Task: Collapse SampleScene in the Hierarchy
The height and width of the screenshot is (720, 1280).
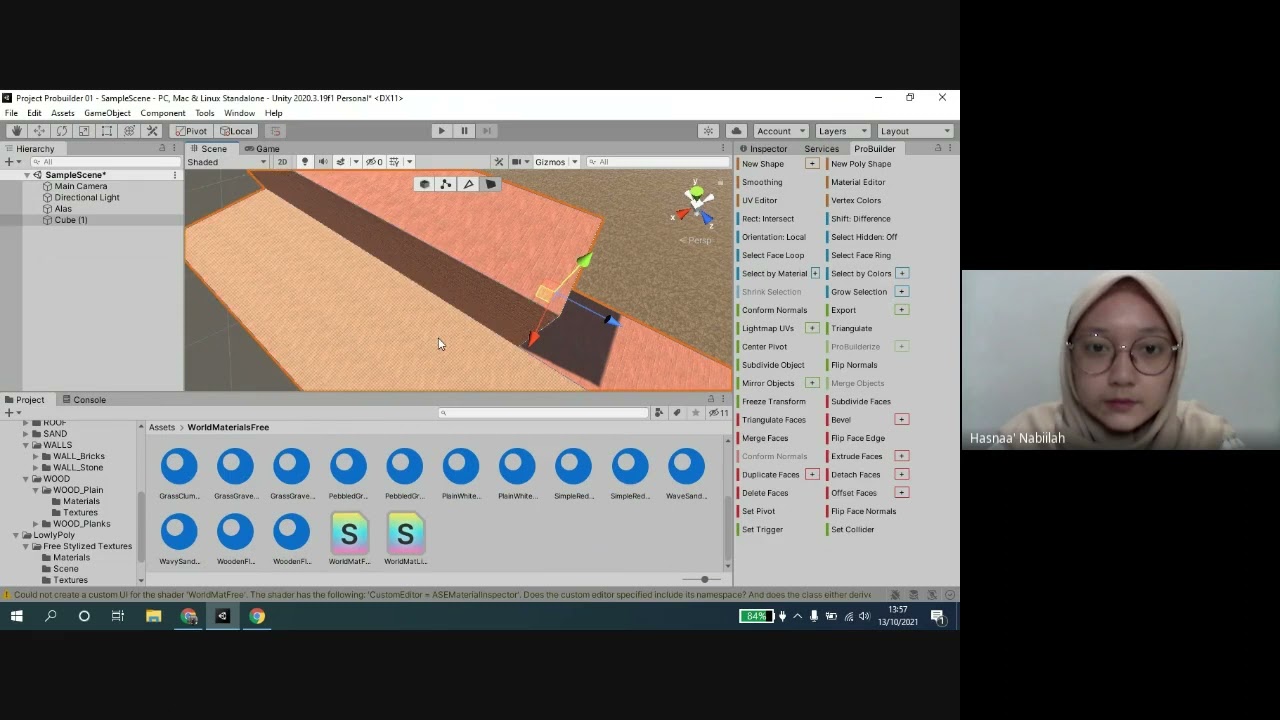Action: pyautogui.click(x=28, y=175)
